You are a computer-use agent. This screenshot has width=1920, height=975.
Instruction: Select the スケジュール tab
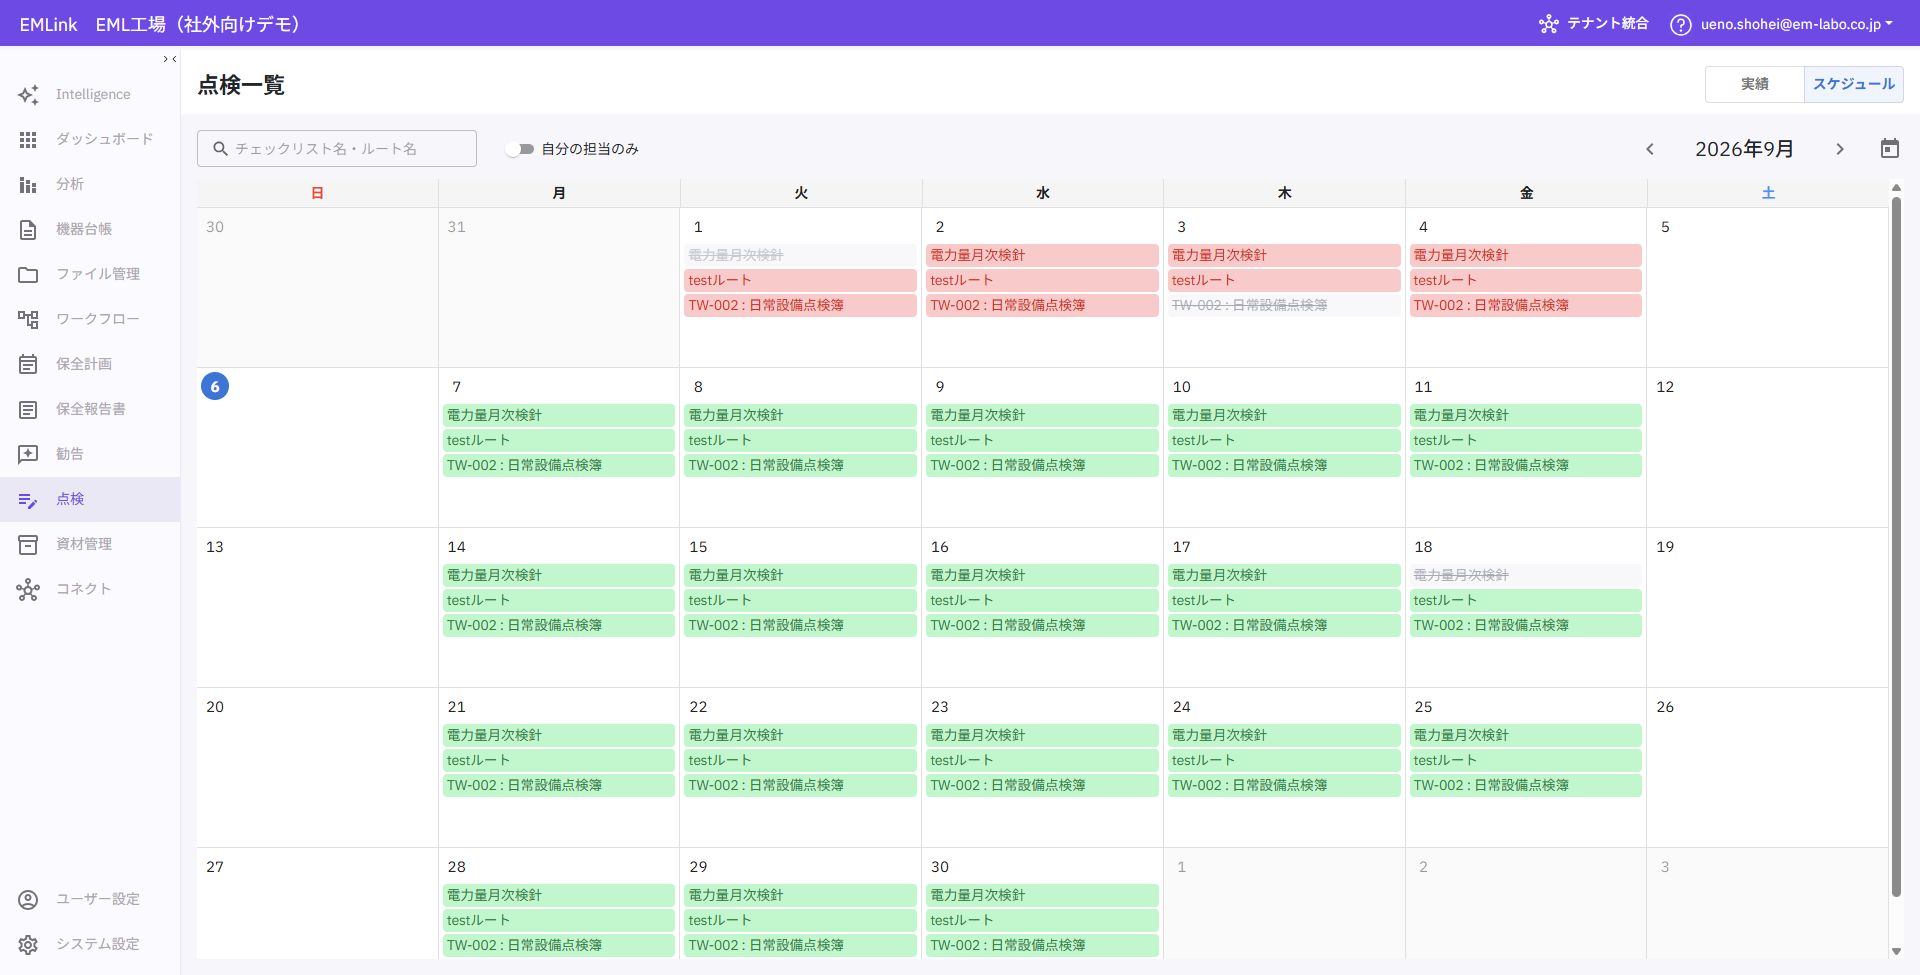point(1854,84)
